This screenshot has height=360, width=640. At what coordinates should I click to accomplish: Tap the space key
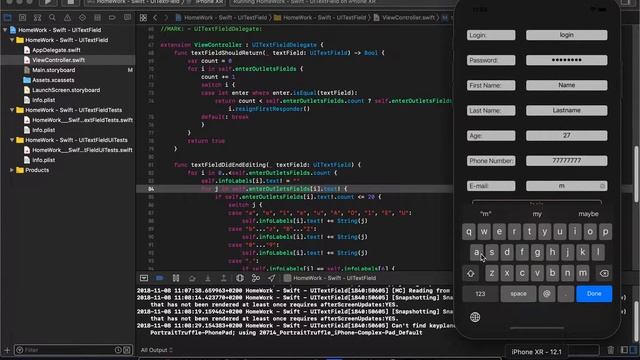pos(518,294)
